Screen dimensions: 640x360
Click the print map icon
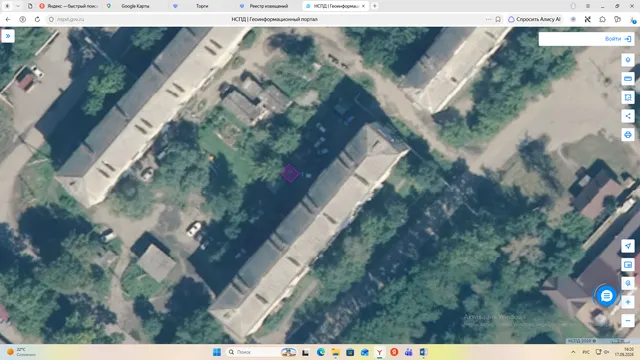point(628,134)
